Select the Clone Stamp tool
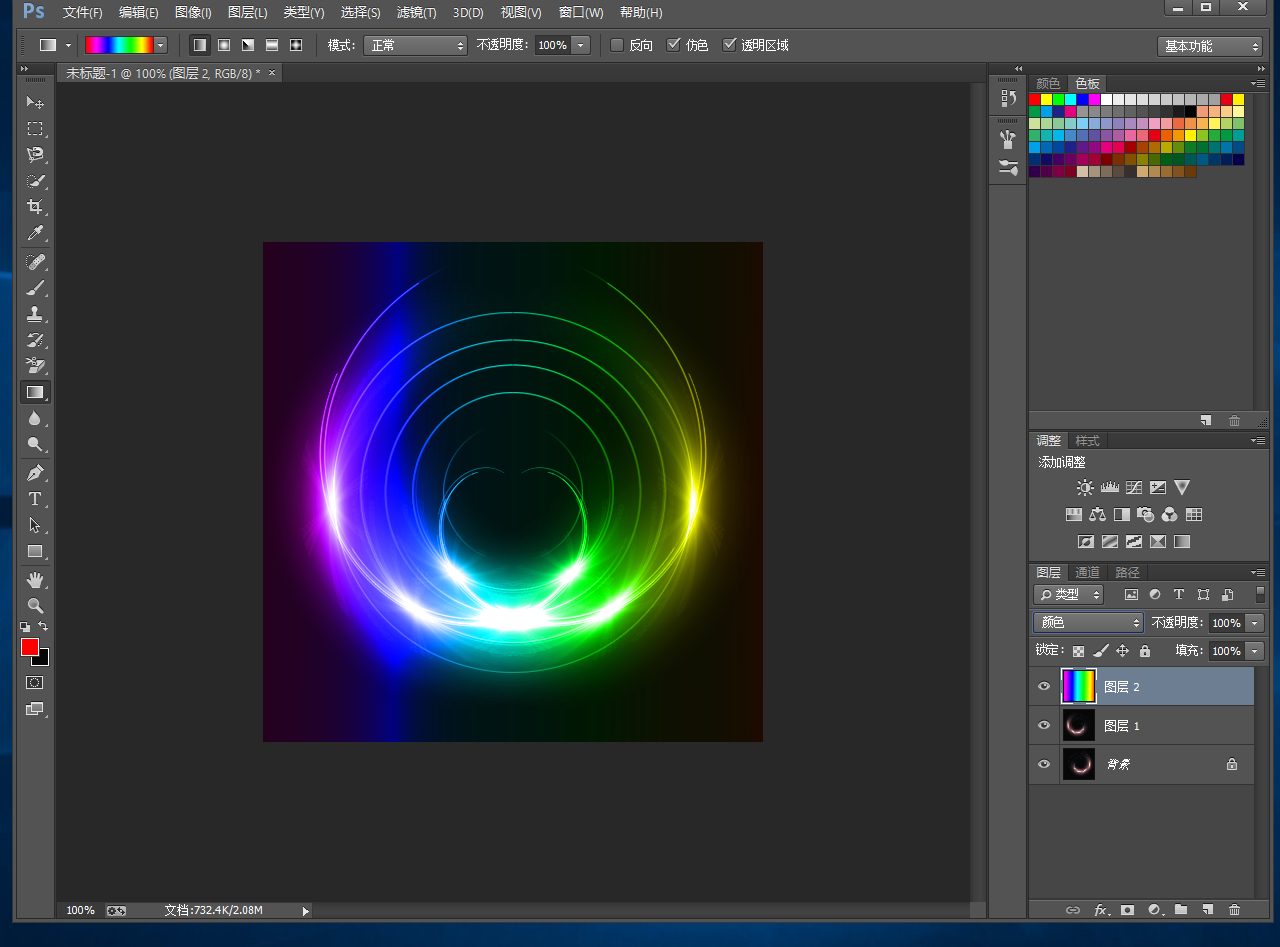 (35, 314)
